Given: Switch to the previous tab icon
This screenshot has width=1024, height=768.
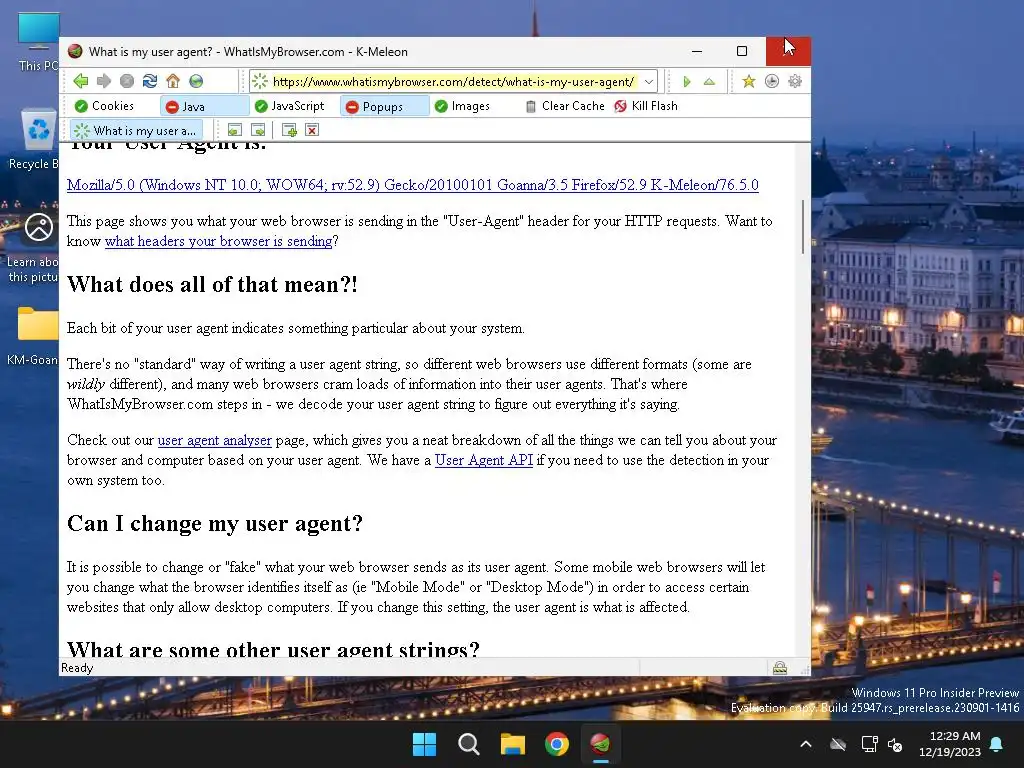Looking at the screenshot, I should [234, 130].
